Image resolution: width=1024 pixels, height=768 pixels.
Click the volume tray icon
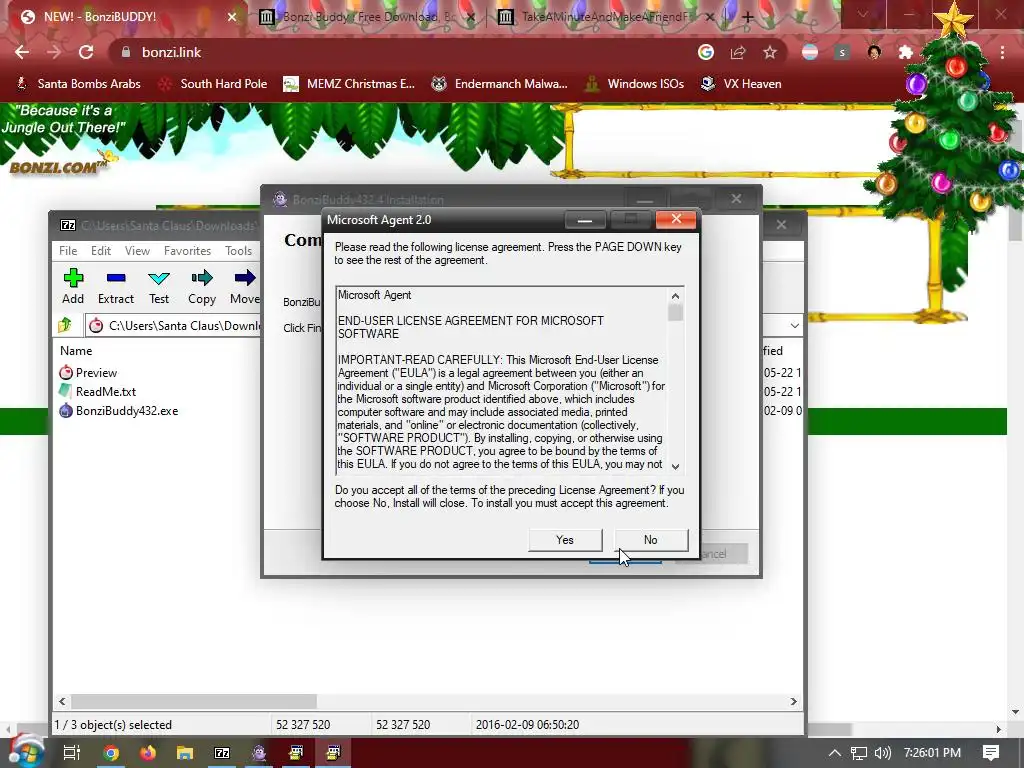[x=882, y=753]
